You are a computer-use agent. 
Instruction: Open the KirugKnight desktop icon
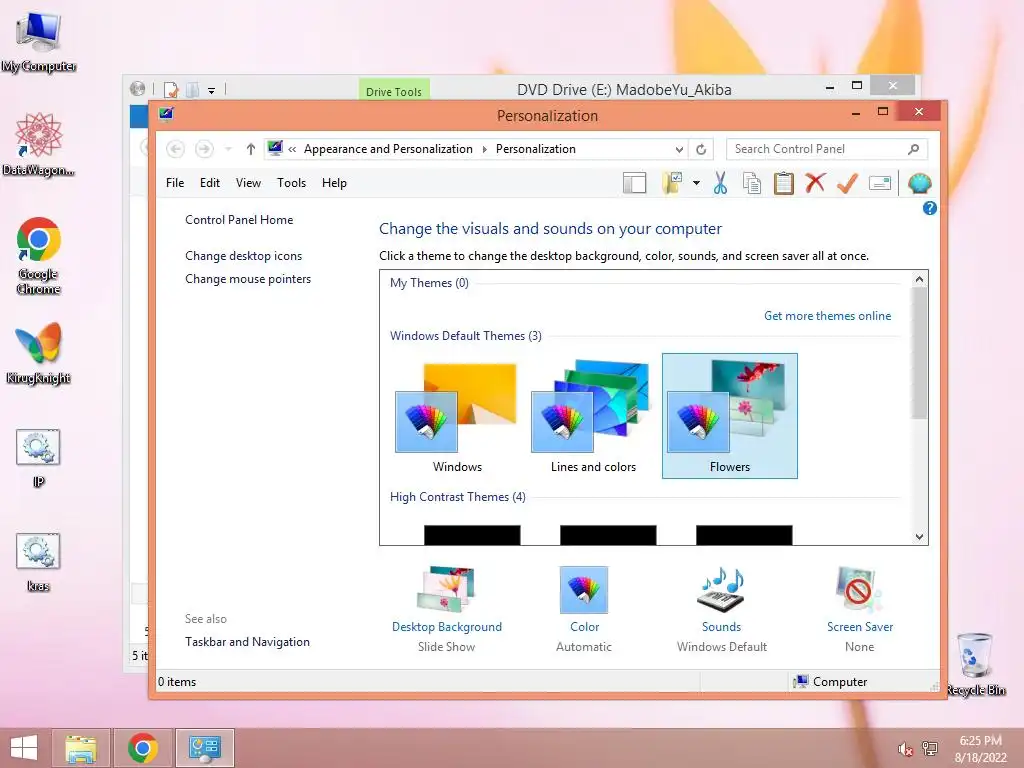39,353
